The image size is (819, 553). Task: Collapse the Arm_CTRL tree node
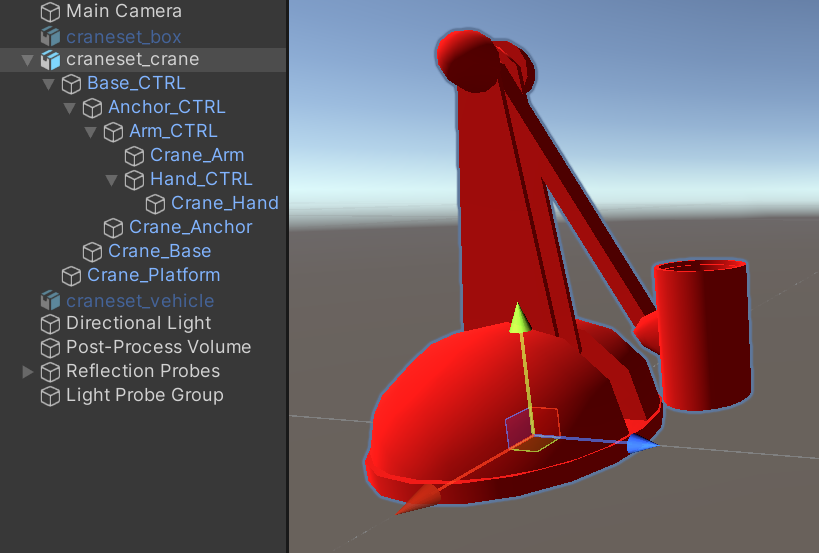tap(90, 133)
